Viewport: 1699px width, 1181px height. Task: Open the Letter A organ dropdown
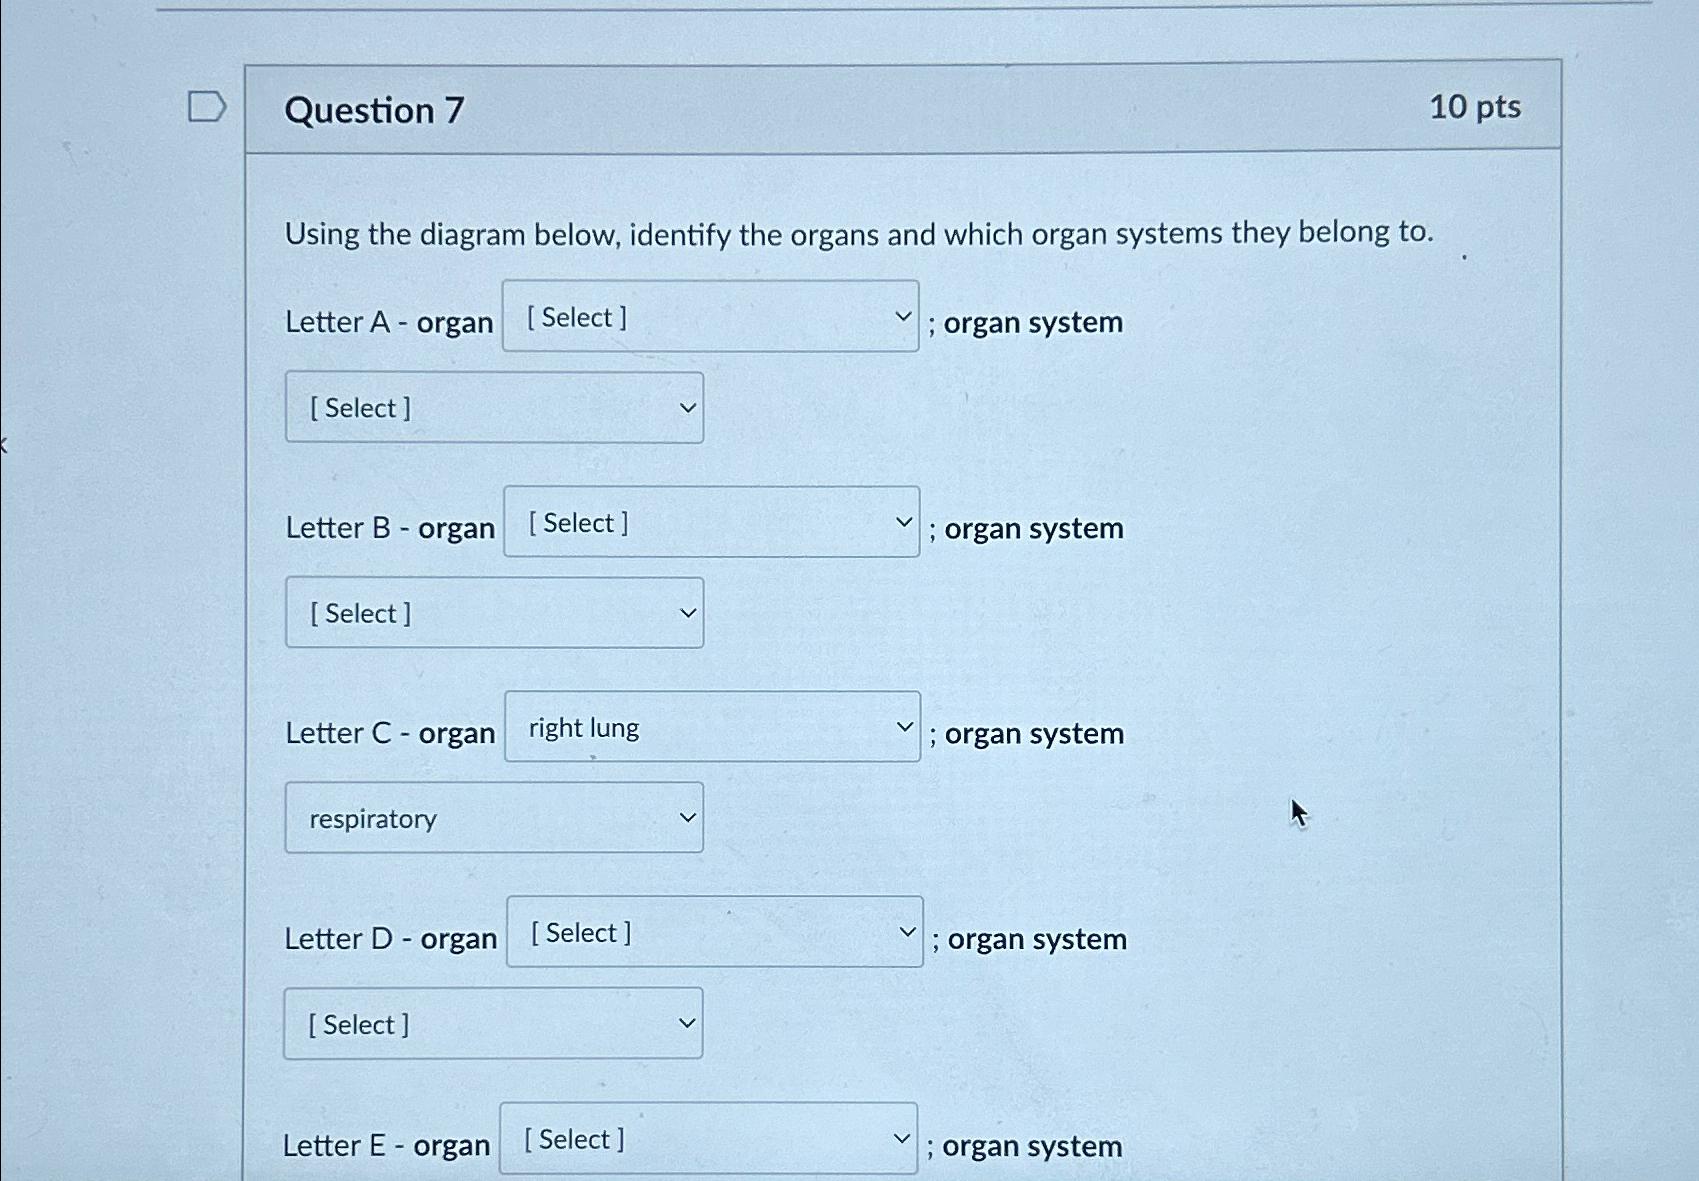[712, 318]
